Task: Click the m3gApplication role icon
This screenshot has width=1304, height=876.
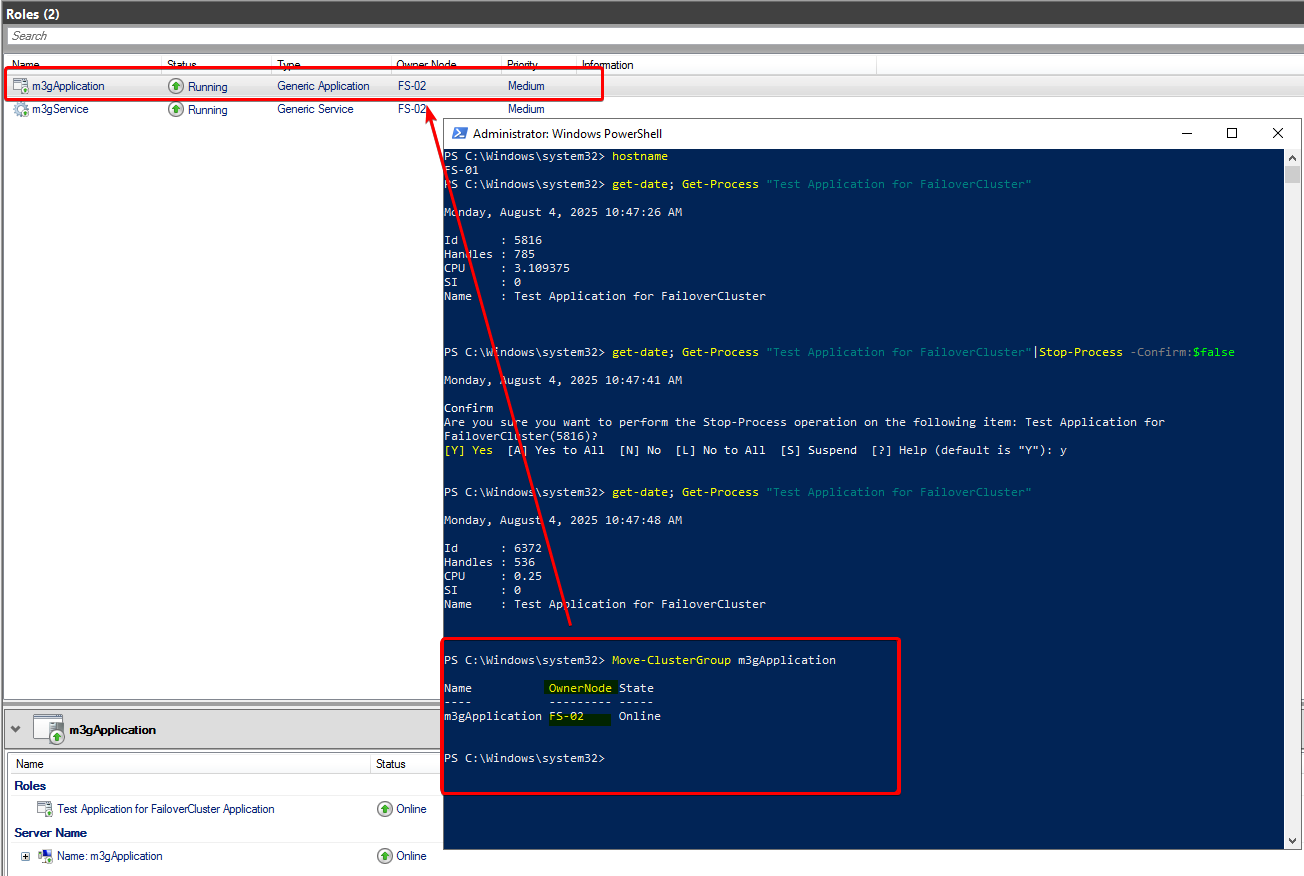Action: 20,86
